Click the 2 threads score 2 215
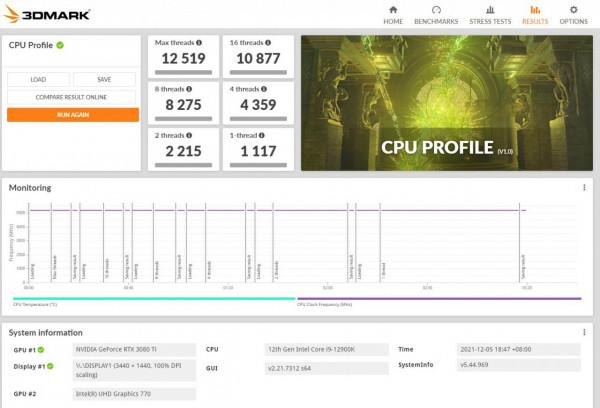 183,151
